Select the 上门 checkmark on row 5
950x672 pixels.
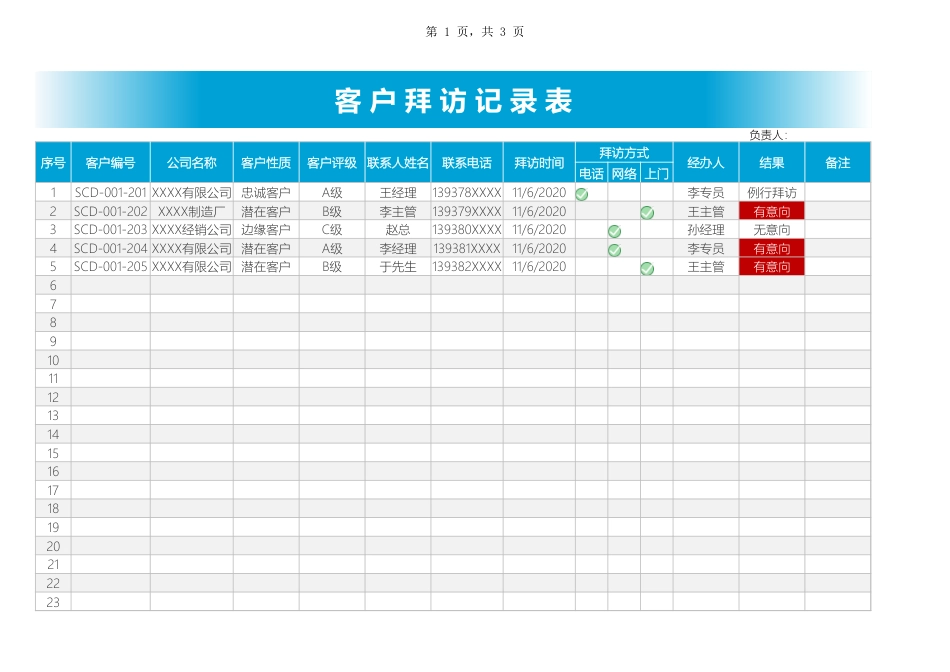(x=648, y=267)
